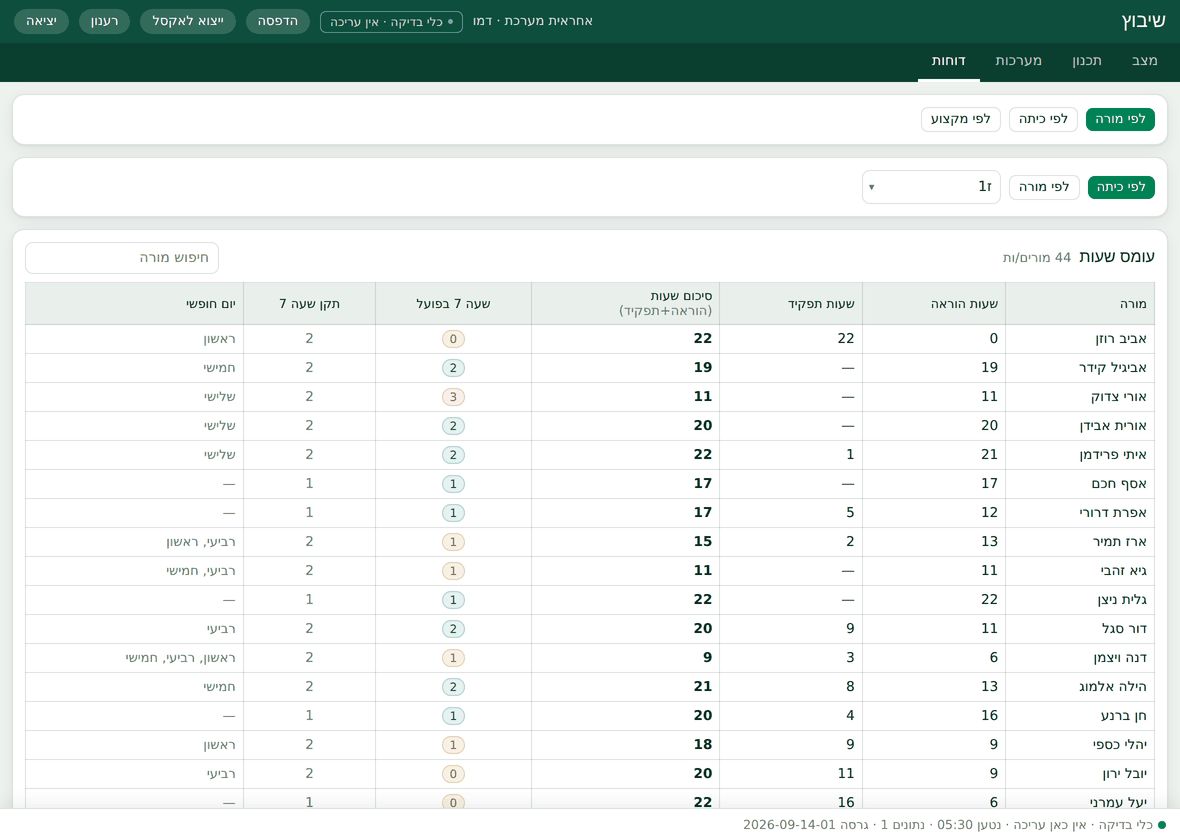
Task: Click hour-7 badge 2 in איתי פרידמן row
Action: pos(453,455)
